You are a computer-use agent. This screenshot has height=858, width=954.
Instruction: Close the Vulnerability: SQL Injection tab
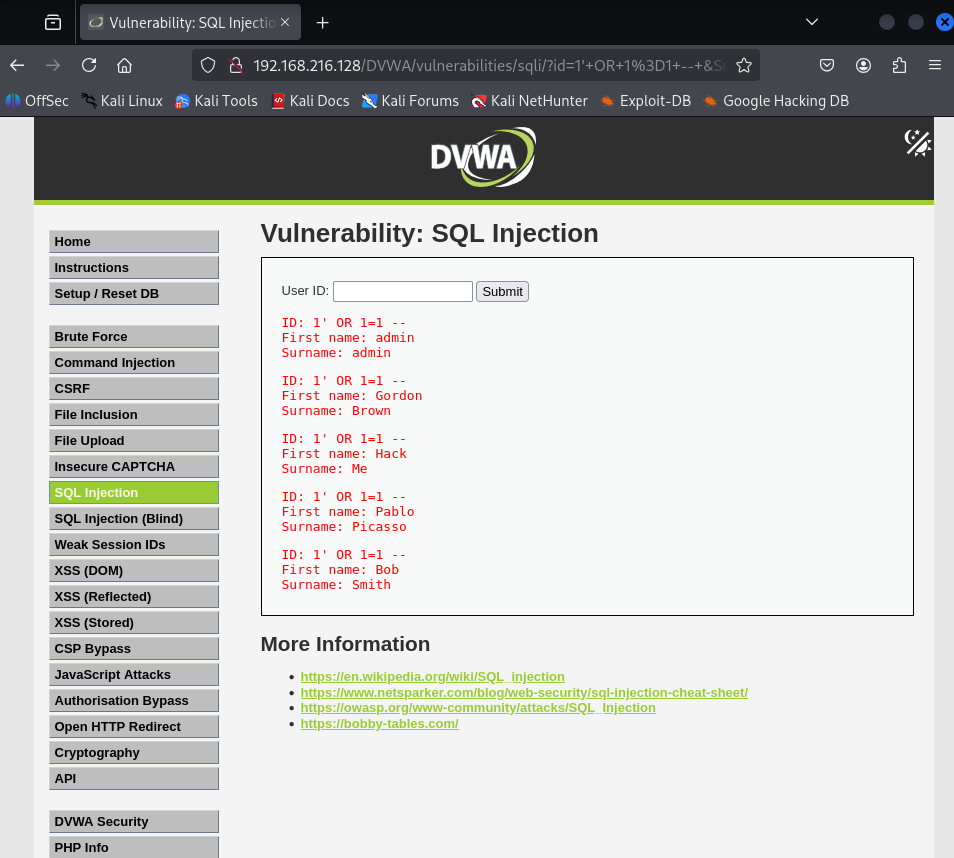[x=285, y=22]
